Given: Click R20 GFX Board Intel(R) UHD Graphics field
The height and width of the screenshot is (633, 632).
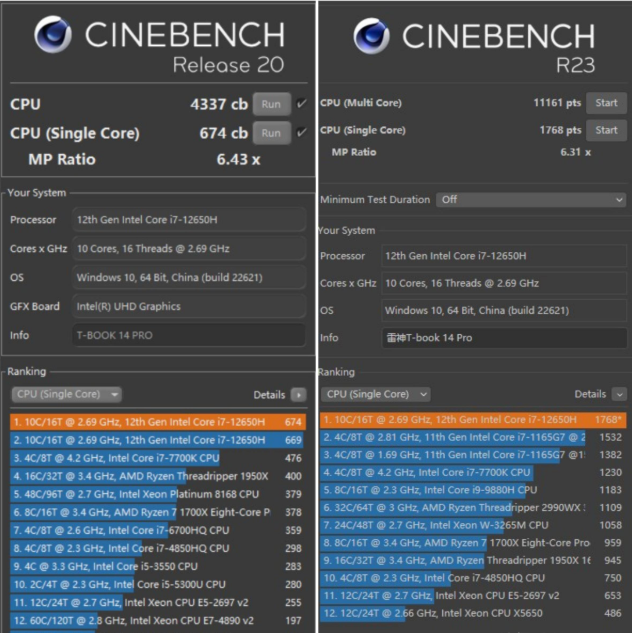Looking at the screenshot, I should click(189, 306).
